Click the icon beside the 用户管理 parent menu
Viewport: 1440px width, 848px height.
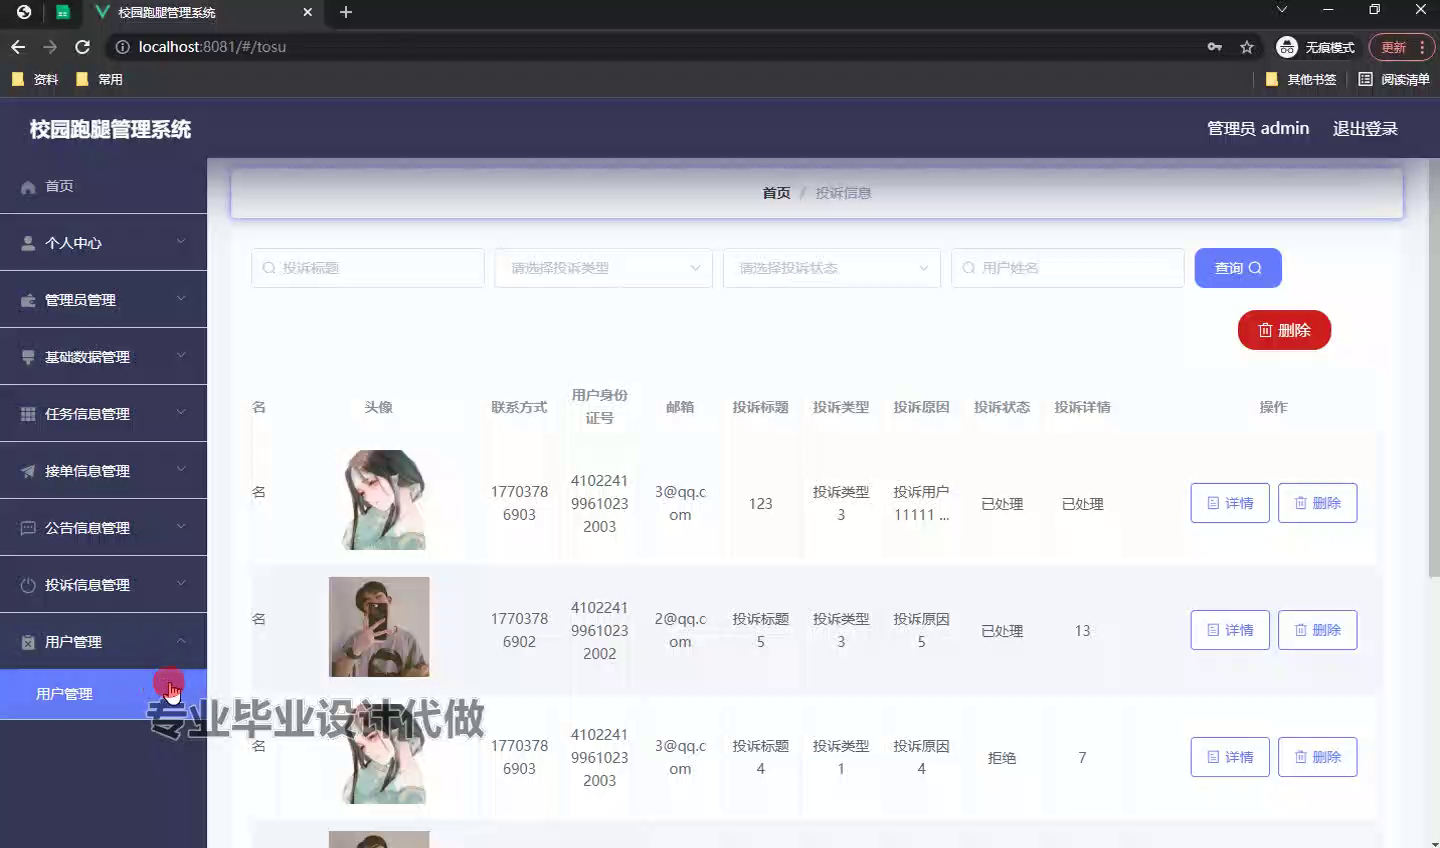(x=28, y=642)
